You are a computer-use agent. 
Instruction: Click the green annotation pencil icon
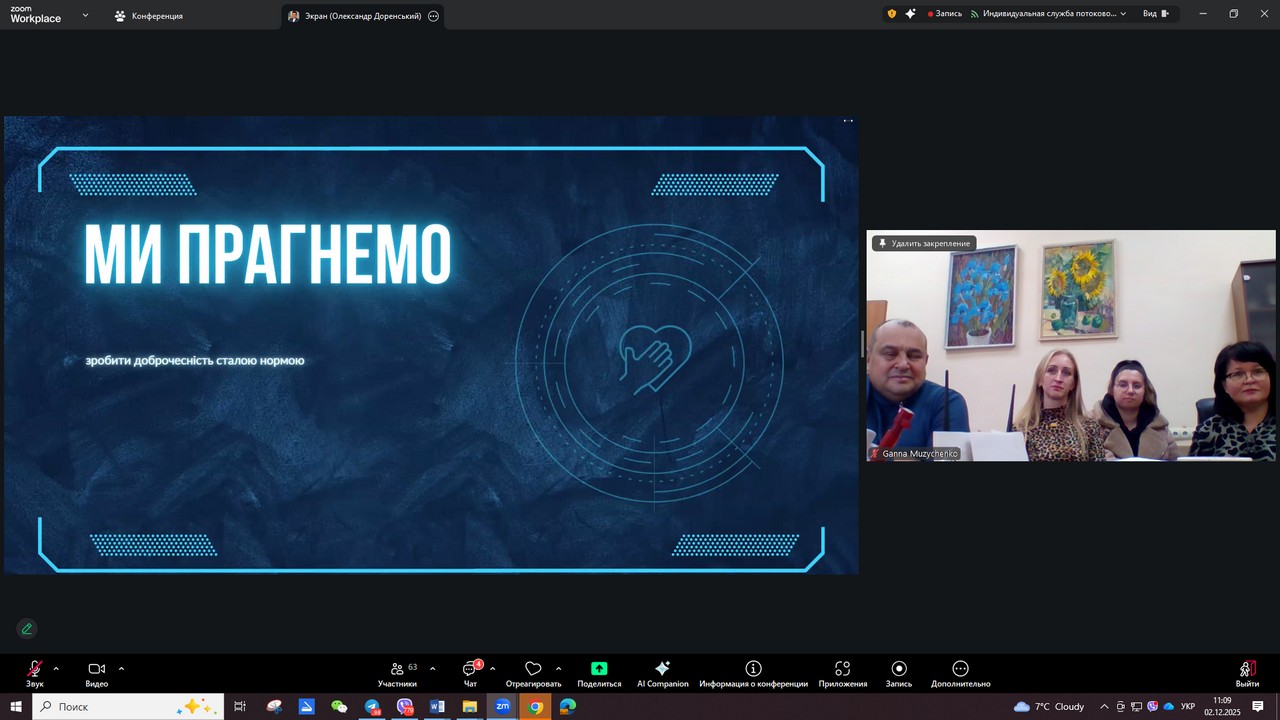[27, 628]
